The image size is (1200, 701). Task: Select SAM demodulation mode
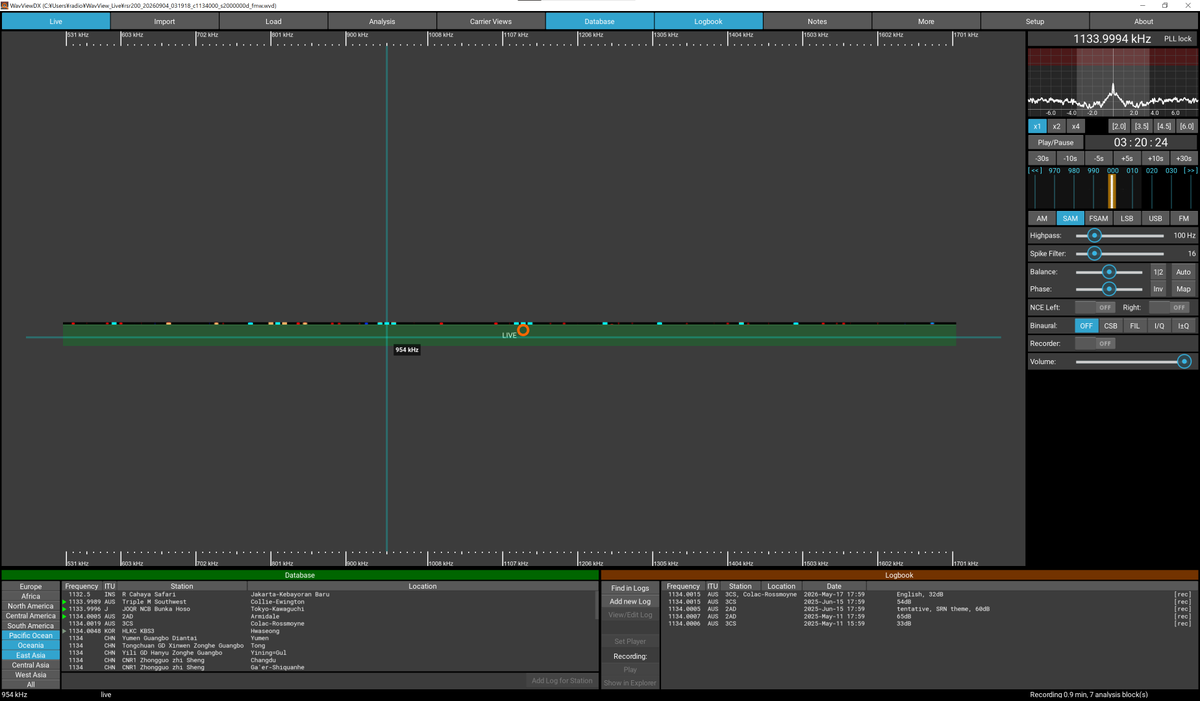(1071, 218)
